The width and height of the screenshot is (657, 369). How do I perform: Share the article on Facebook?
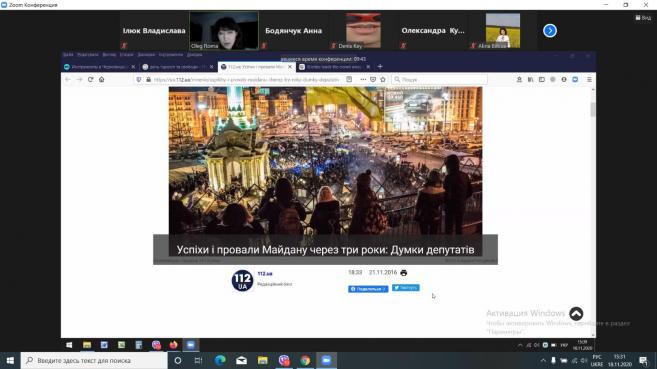pyautogui.click(x=368, y=289)
